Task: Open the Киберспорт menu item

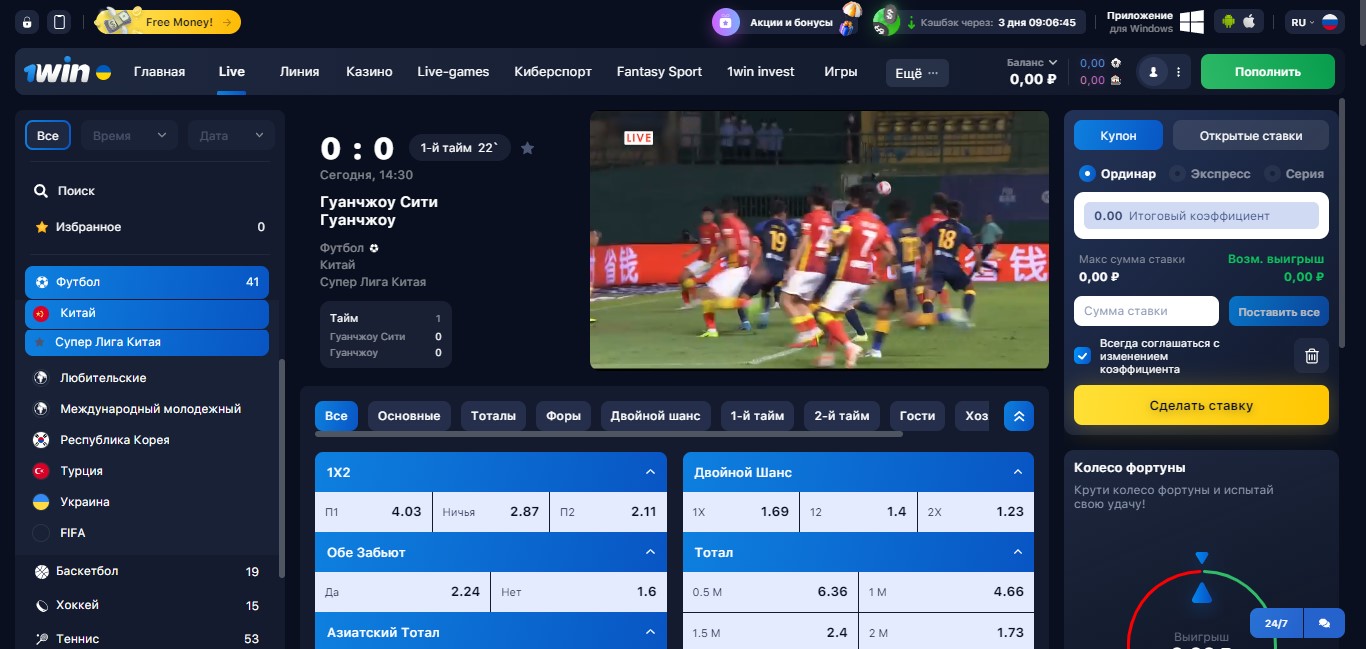Action: [x=553, y=72]
